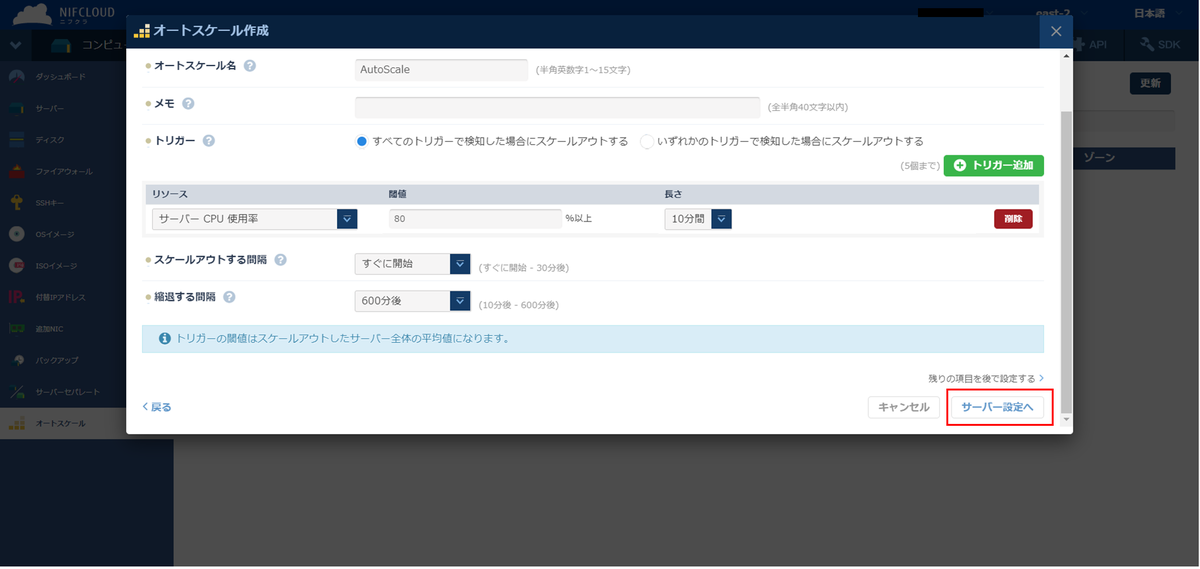Select すべてのトリガーで検知した場合 radio option
This screenshot has height=569, width=1200.
tap(362, 141)
